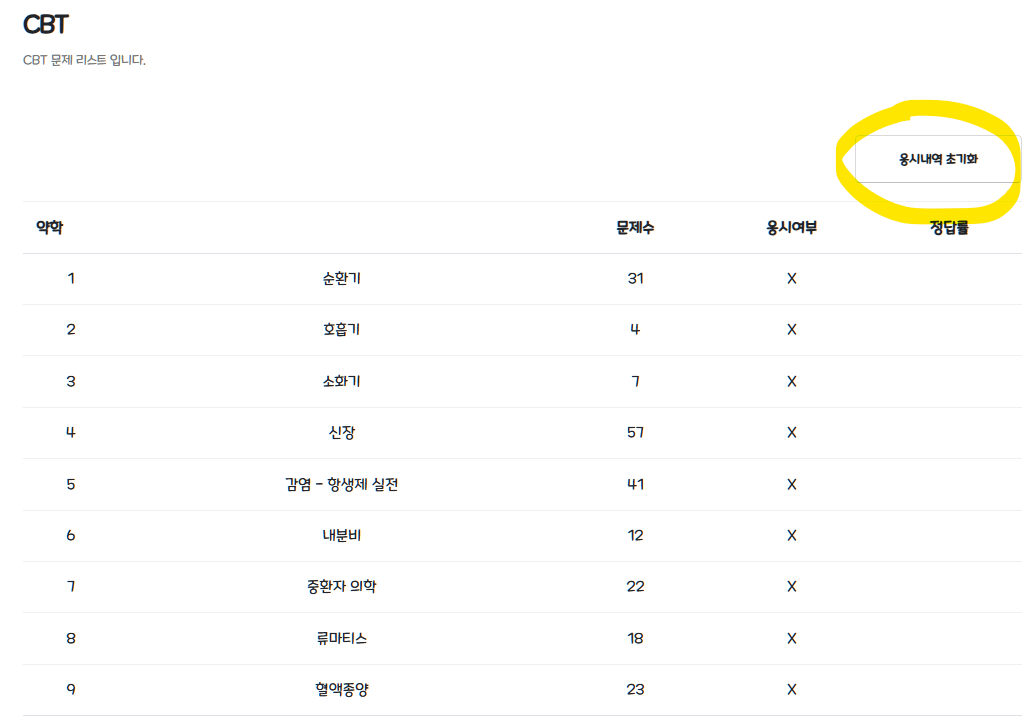Viewport: 1035px width, 725px height.
Task: Click question count 57 for 신장
Action: [635, 432]
